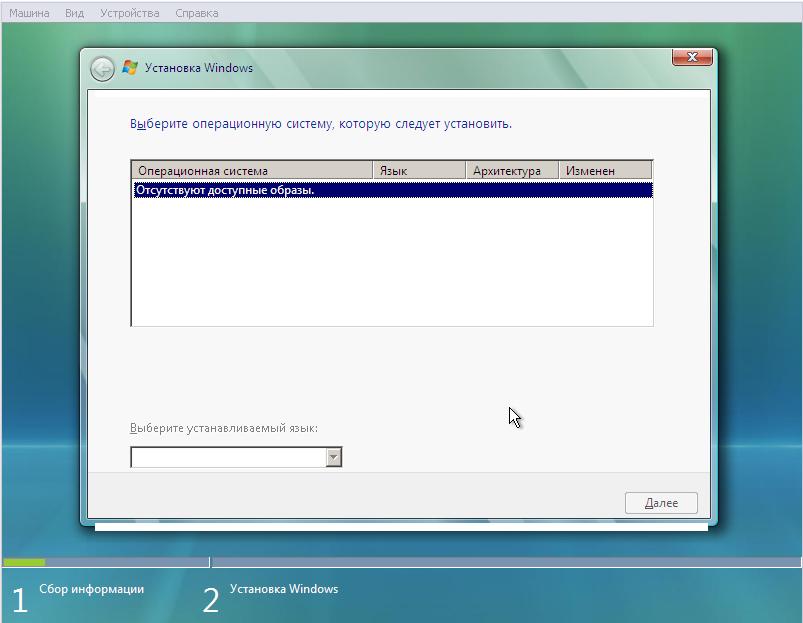Click the 'Сбор информации' step label

coord(92,589)
